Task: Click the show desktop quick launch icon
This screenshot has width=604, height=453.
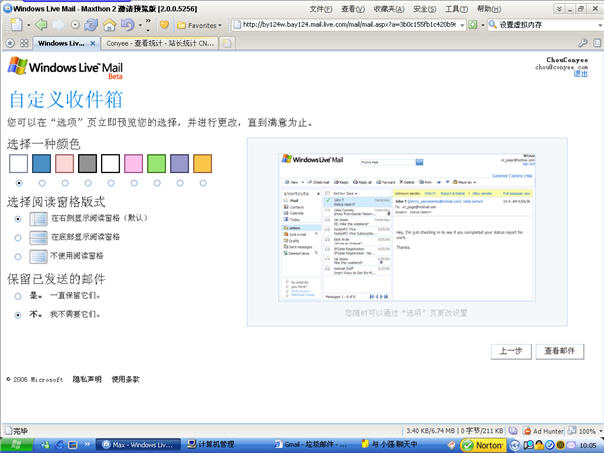Action: 73,445
